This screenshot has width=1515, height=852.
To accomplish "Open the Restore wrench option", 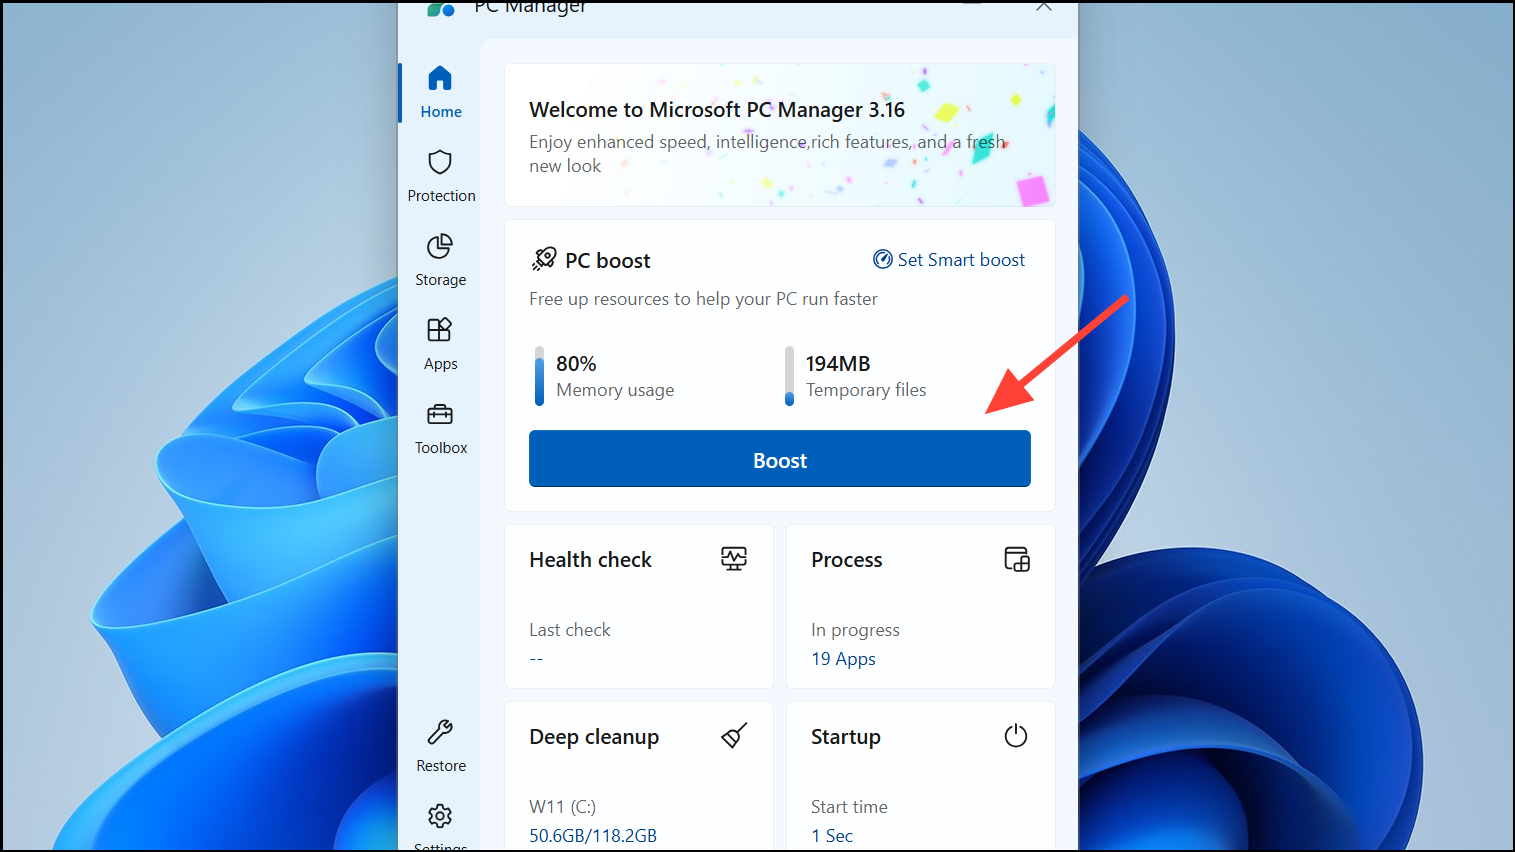I will tap(440, 746).
